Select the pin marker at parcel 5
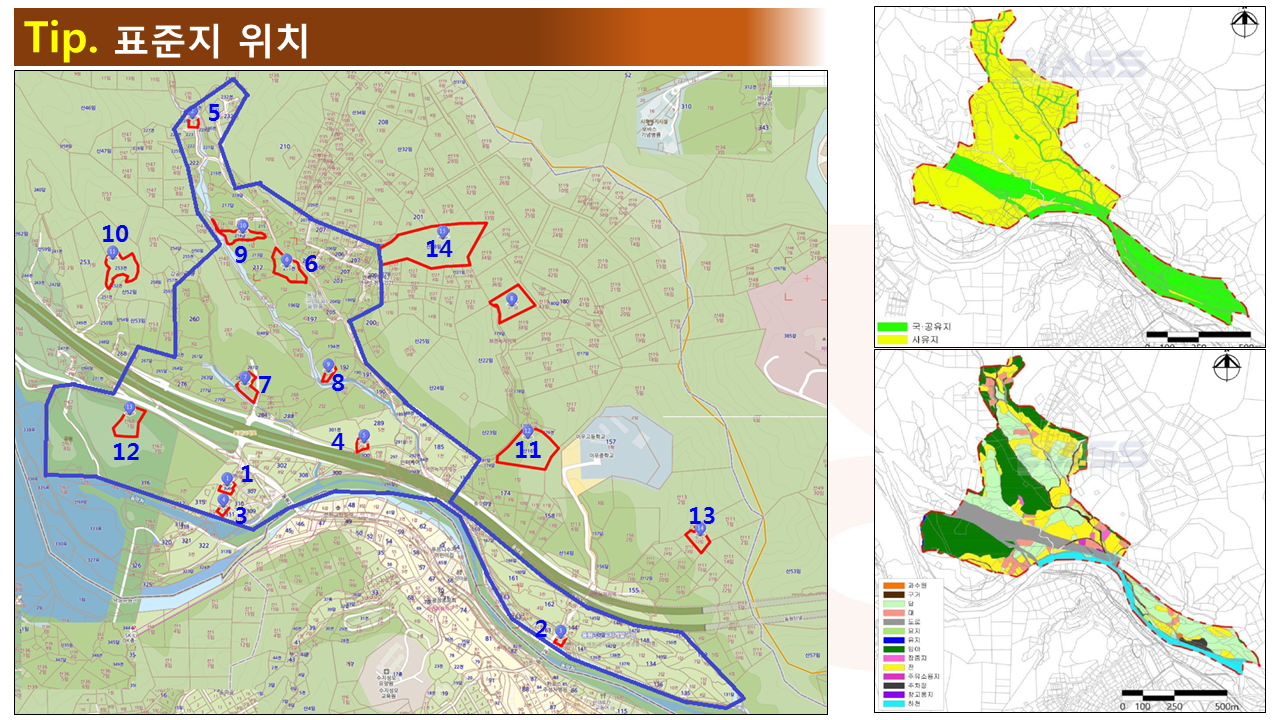Viewport: 1280px width, 720px height. [192, 113]
